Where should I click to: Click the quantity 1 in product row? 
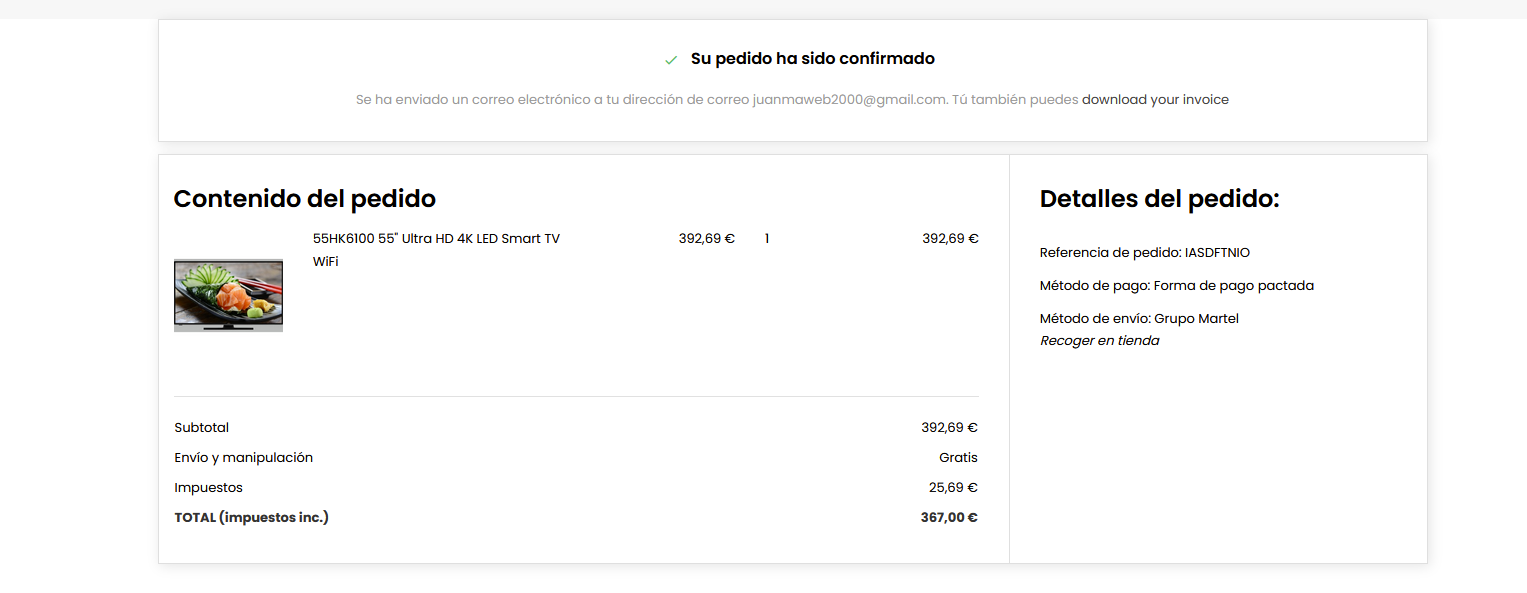click(767, 239)
